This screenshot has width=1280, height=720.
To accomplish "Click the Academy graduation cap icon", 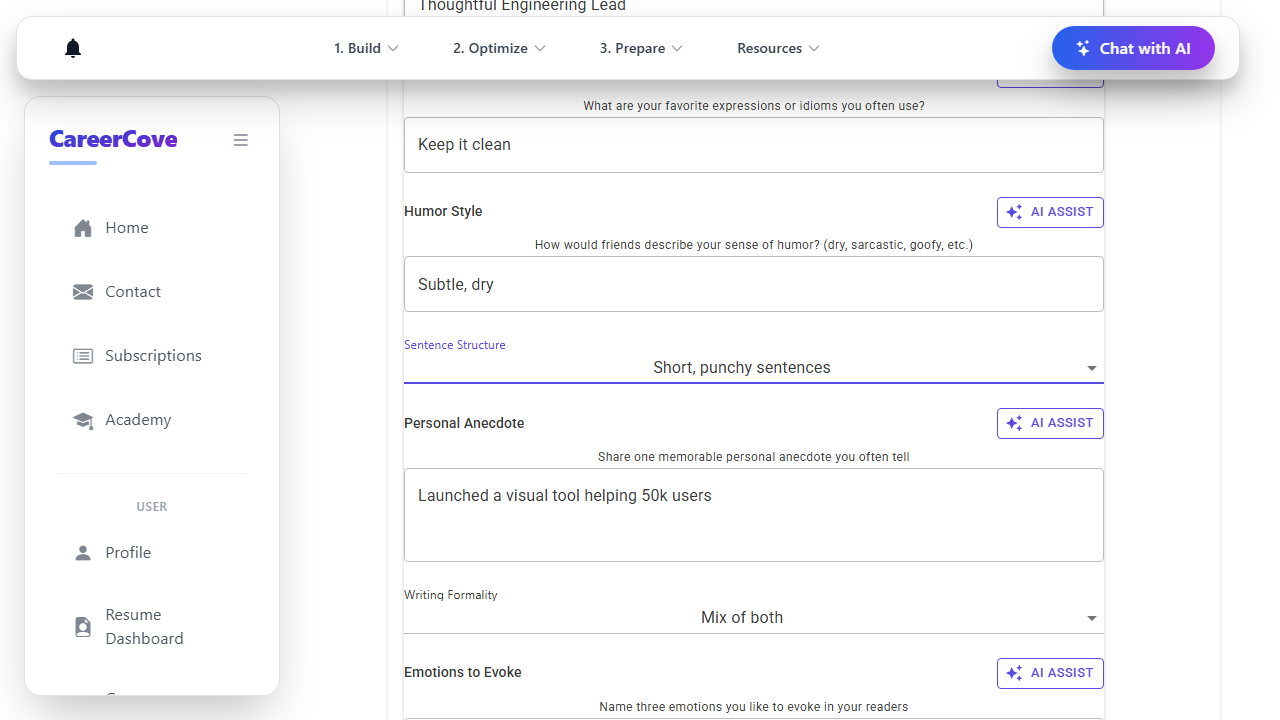I will pos(83,420).
